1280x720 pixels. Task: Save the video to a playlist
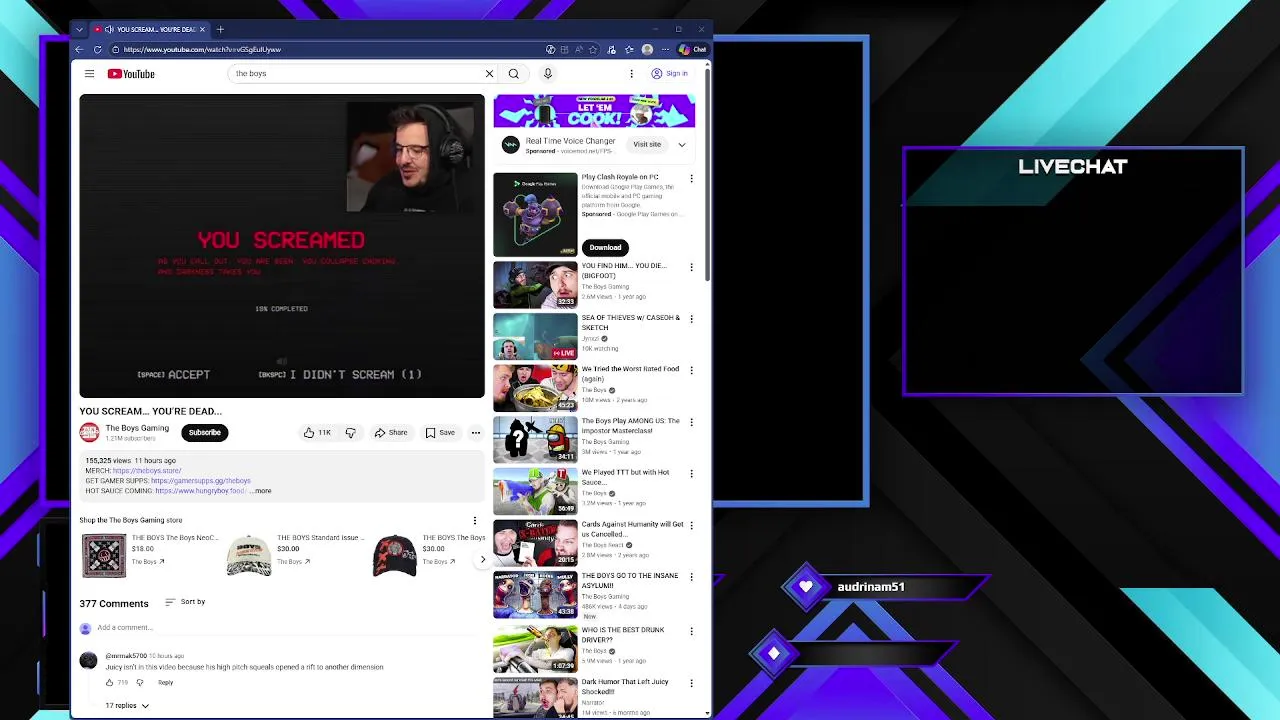coord(440,432)
